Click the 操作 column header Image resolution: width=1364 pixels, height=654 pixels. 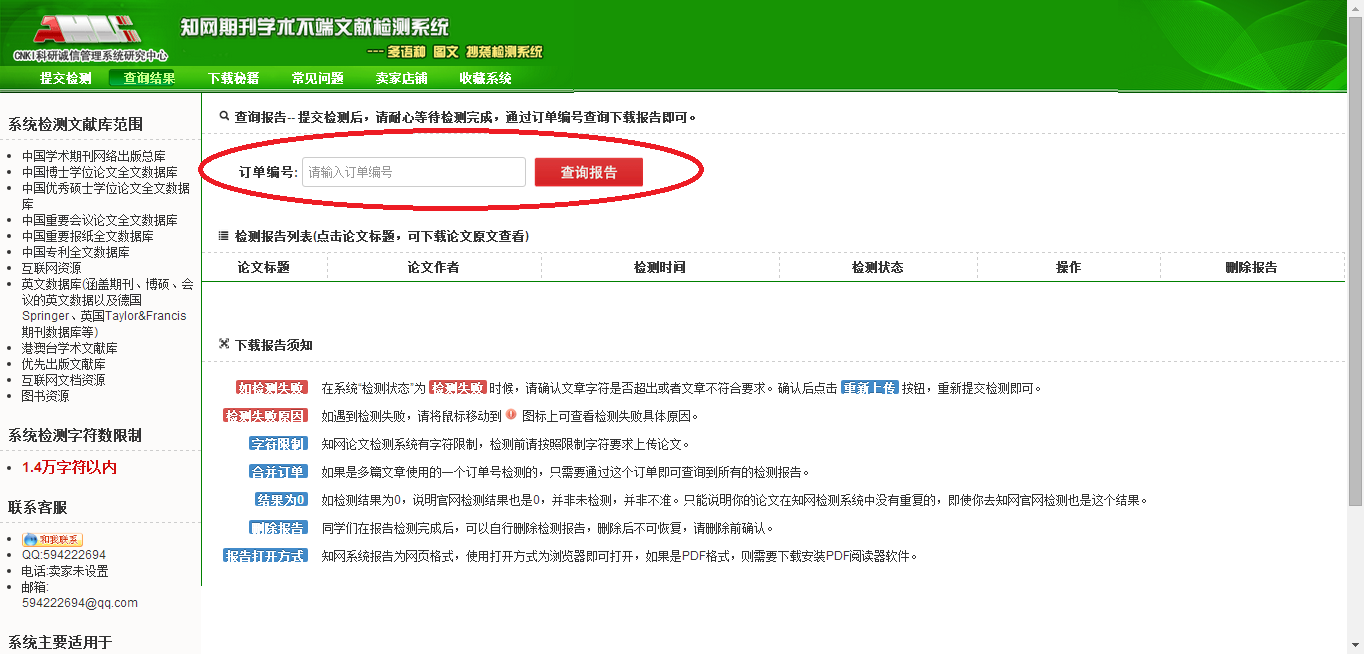coord(1068,267)
